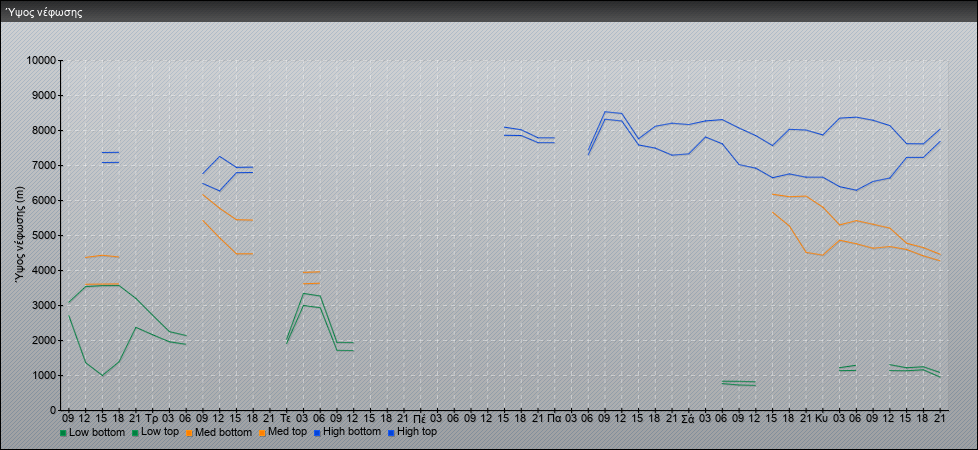Click the orange Med top legend swatch
Viewport: 978px width, 450px height.
[264, 433]
